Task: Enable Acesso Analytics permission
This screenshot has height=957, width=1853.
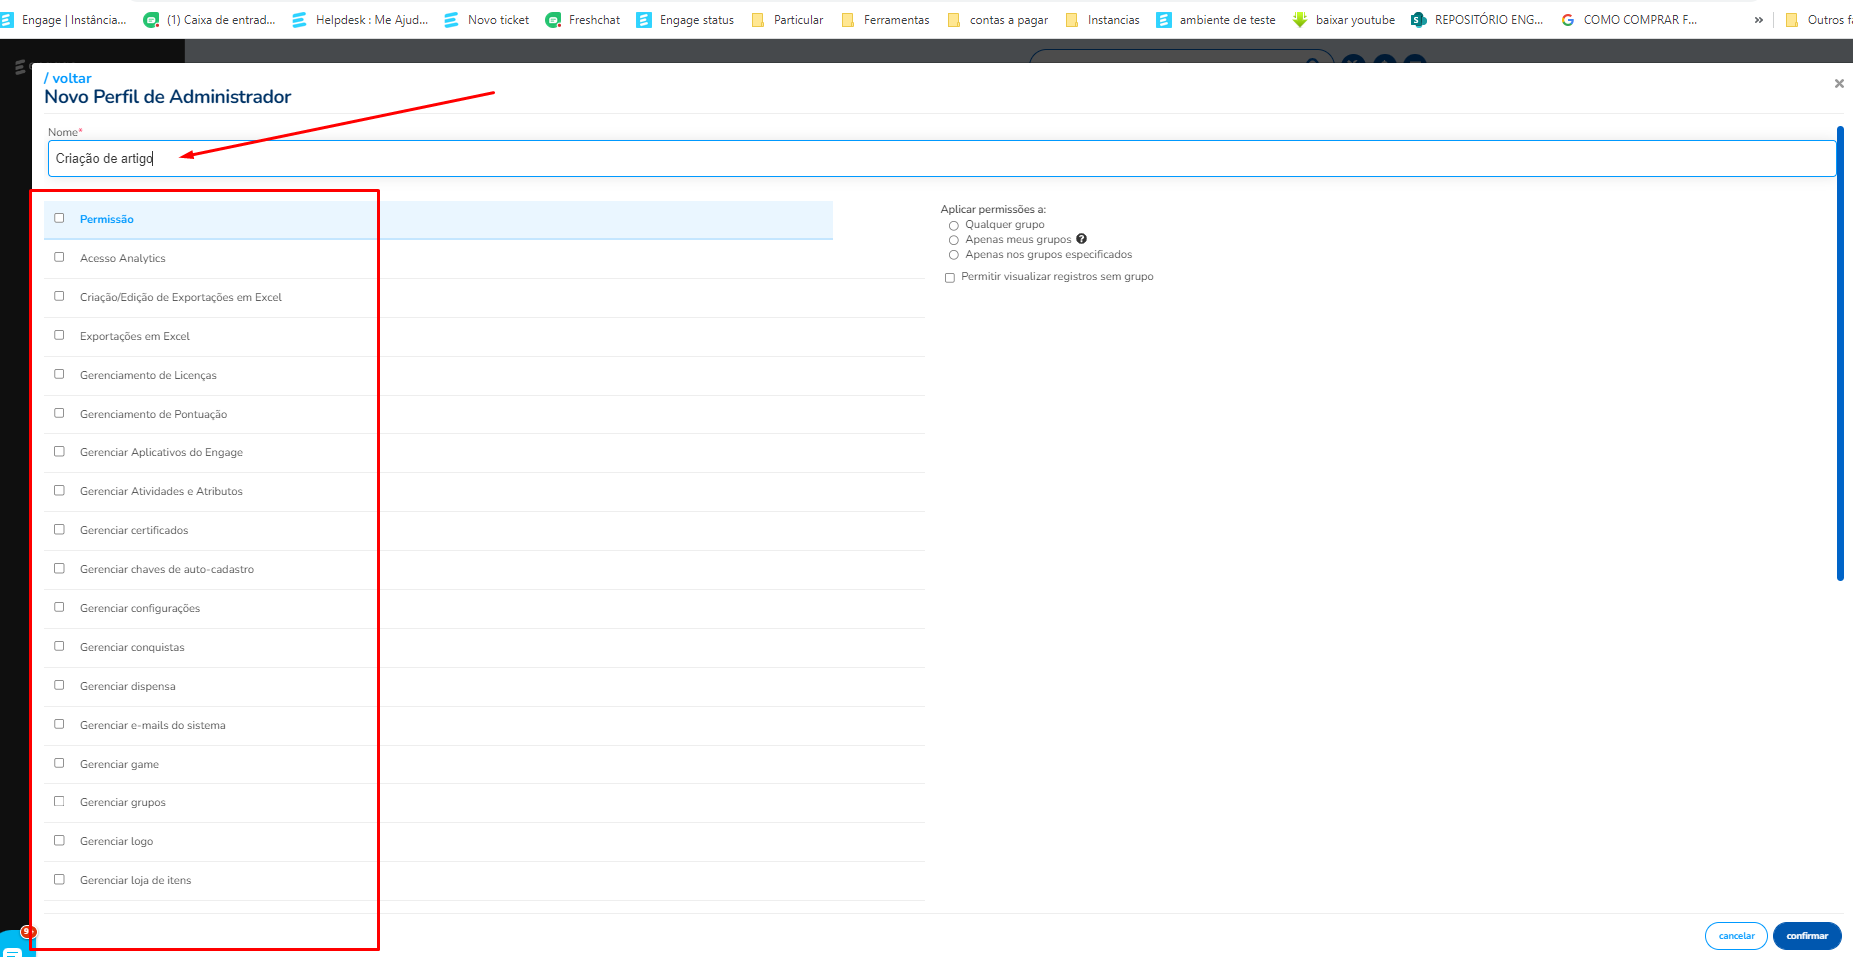Action: [59, 257]
